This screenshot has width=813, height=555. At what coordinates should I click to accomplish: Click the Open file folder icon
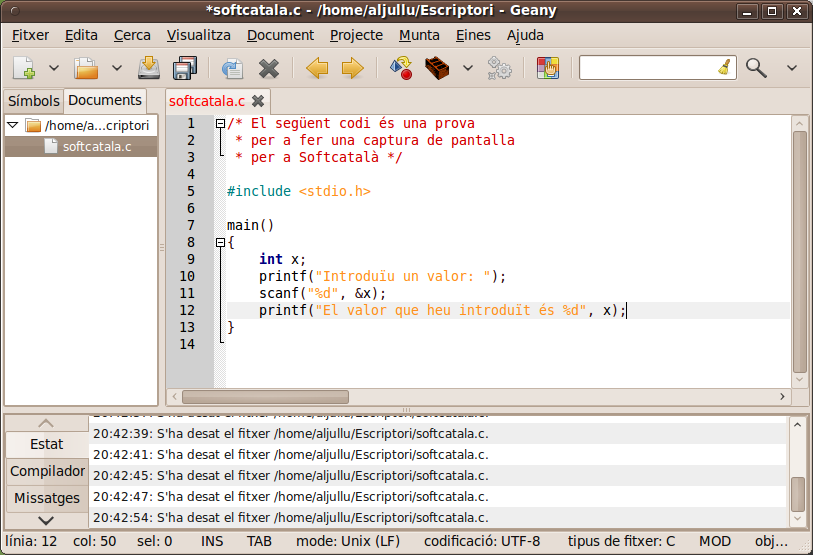click(87, 68)
